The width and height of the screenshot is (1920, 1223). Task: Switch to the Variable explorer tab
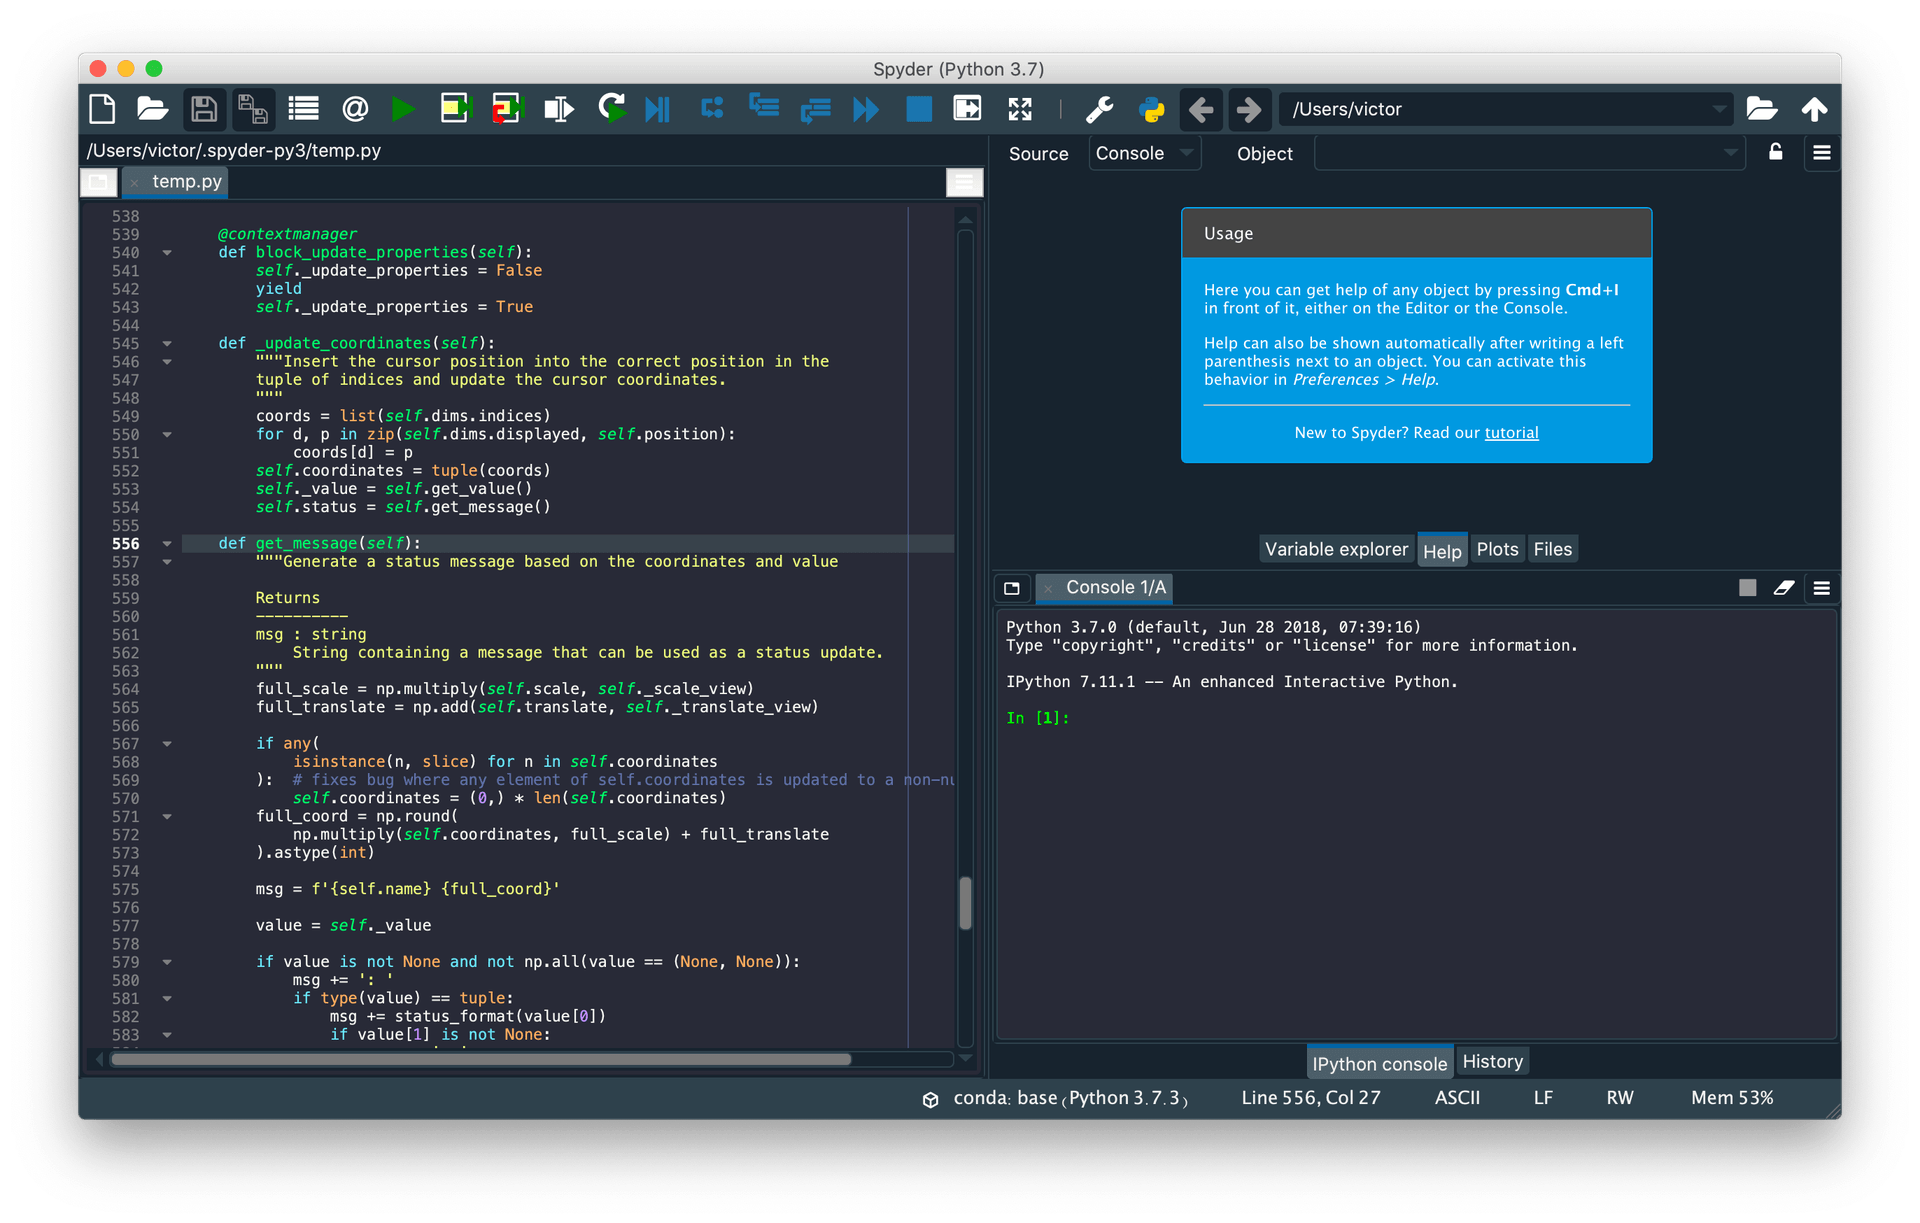point(1336,548)
